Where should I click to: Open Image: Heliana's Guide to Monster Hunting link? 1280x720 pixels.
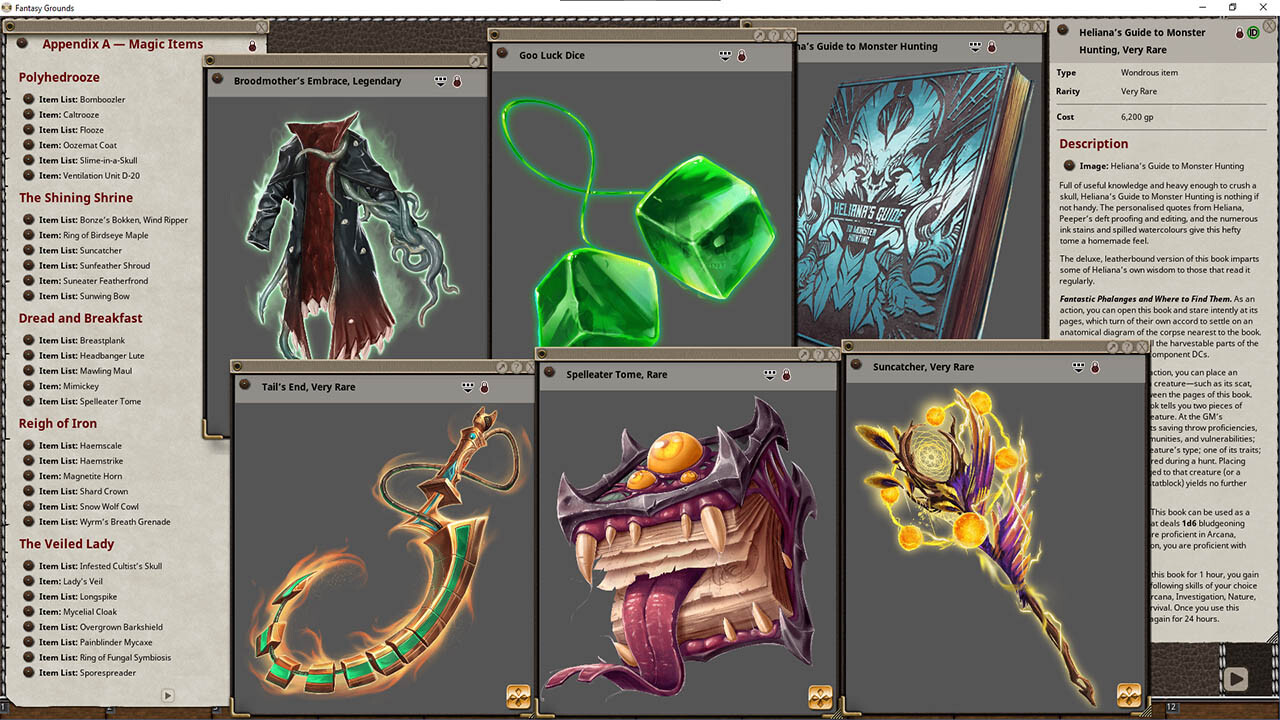point(1069,166)
